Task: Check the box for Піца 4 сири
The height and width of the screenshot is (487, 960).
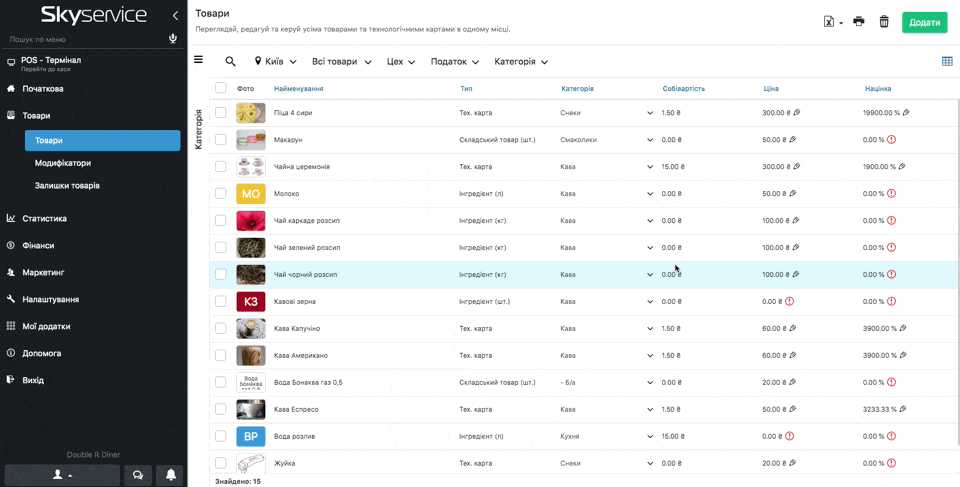Action: [x=221, y=113]
